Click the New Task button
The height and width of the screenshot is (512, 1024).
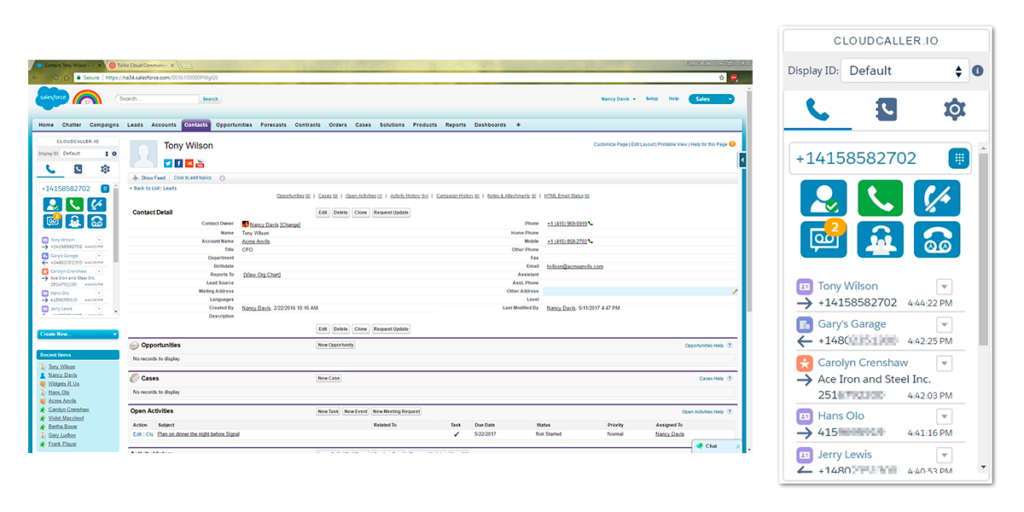click(x=328, y=411)
